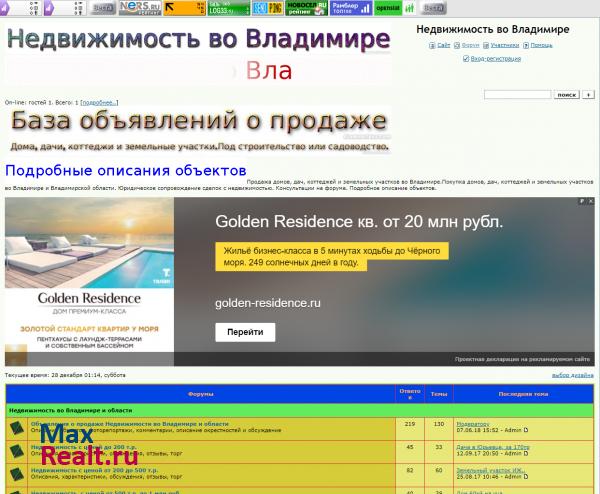The height and width of the screenshot is (494, 600).
Task: Click the last-post icon after Admin 12.09.17
Action: (x=526, y=453)
